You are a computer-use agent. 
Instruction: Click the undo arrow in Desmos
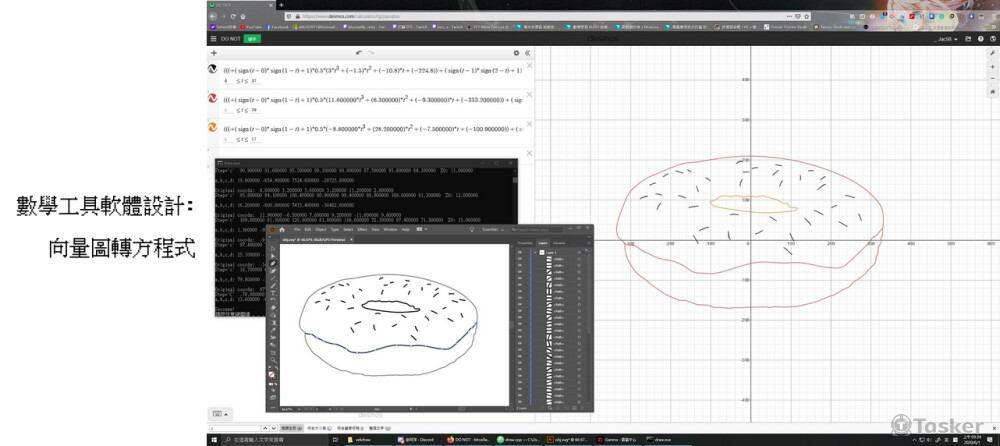358,52
